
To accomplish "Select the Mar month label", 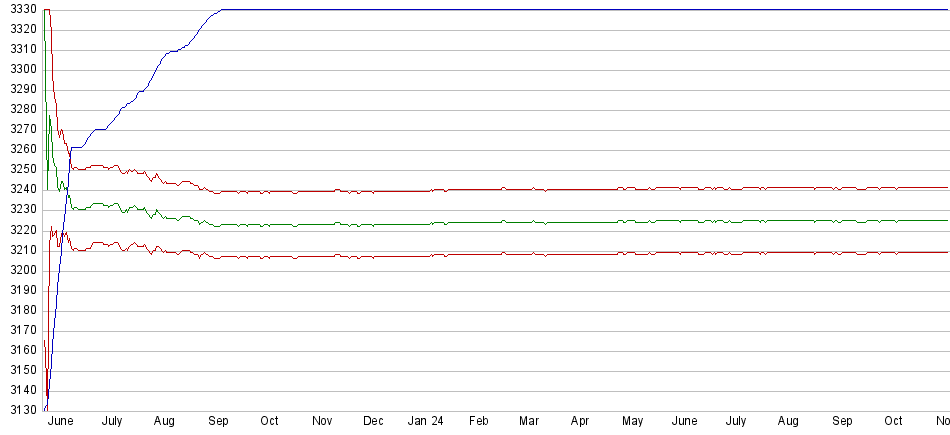I will point(529,421).
